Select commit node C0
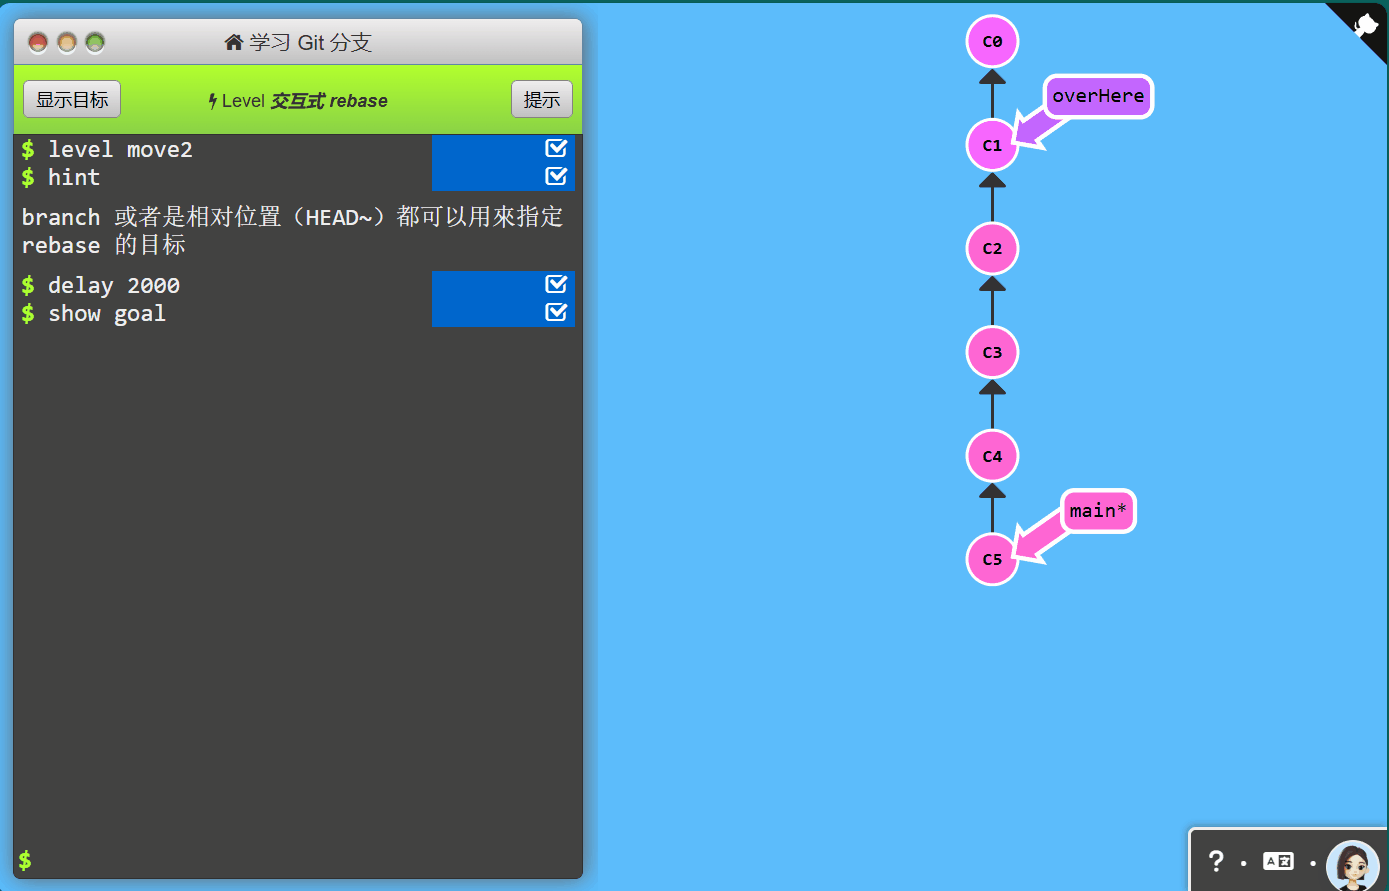Image resolution: width=1389 pixels, height=891 pixels. click(x=991, y=42)
